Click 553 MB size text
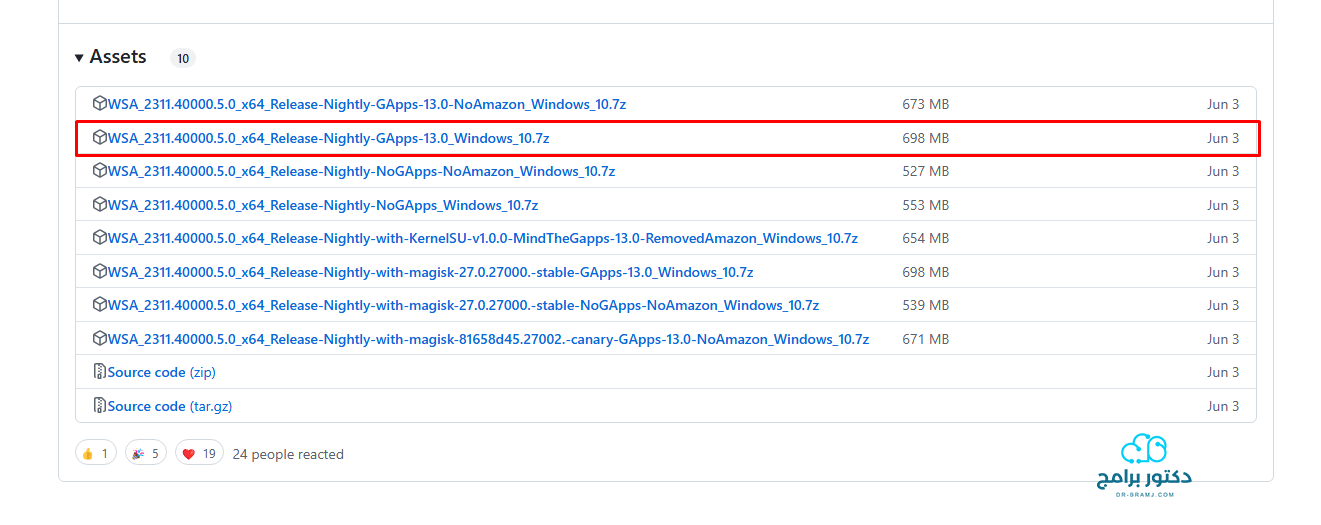Image resolution: width=1321 pixels, height=525 pixels. point(926,205)
